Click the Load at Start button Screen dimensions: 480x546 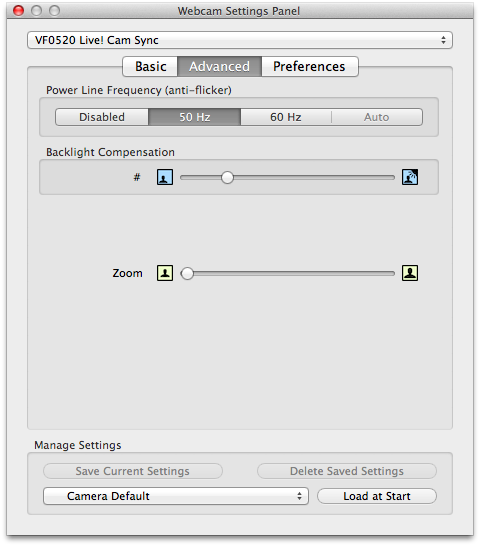point(377,496)
